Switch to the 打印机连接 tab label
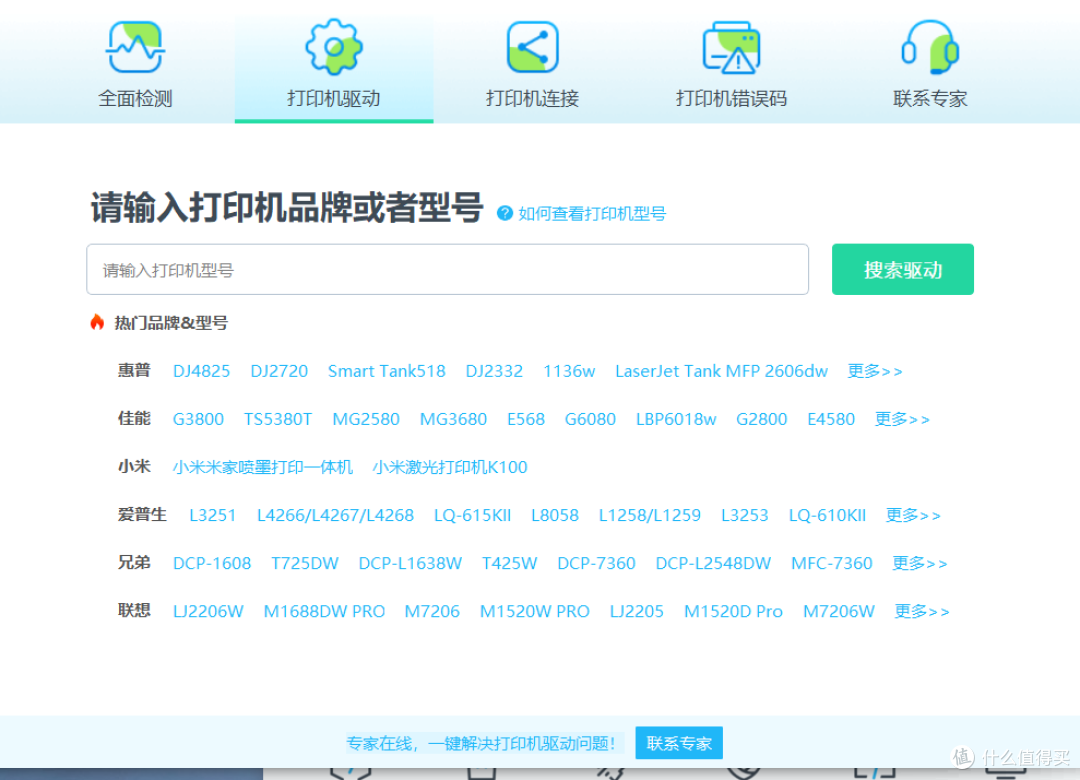The height and width of the screenshot is (780, 1080). (x=532, y=99)
